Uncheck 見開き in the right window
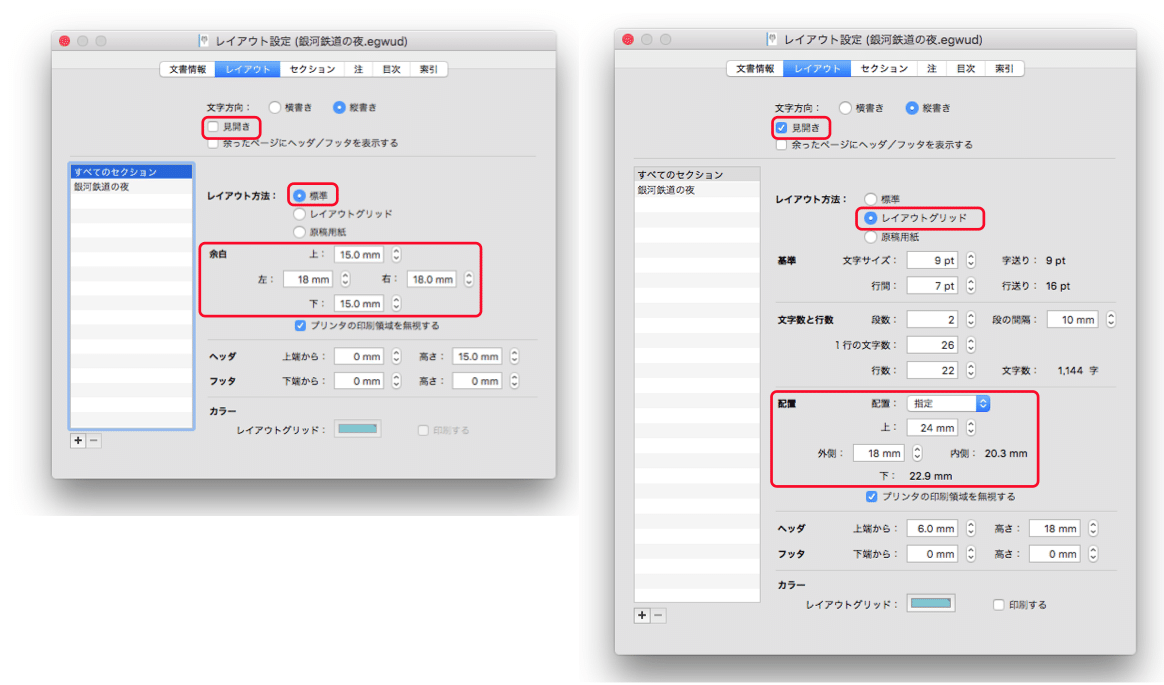The image size is (1164, 685). [x=782, y=128]
